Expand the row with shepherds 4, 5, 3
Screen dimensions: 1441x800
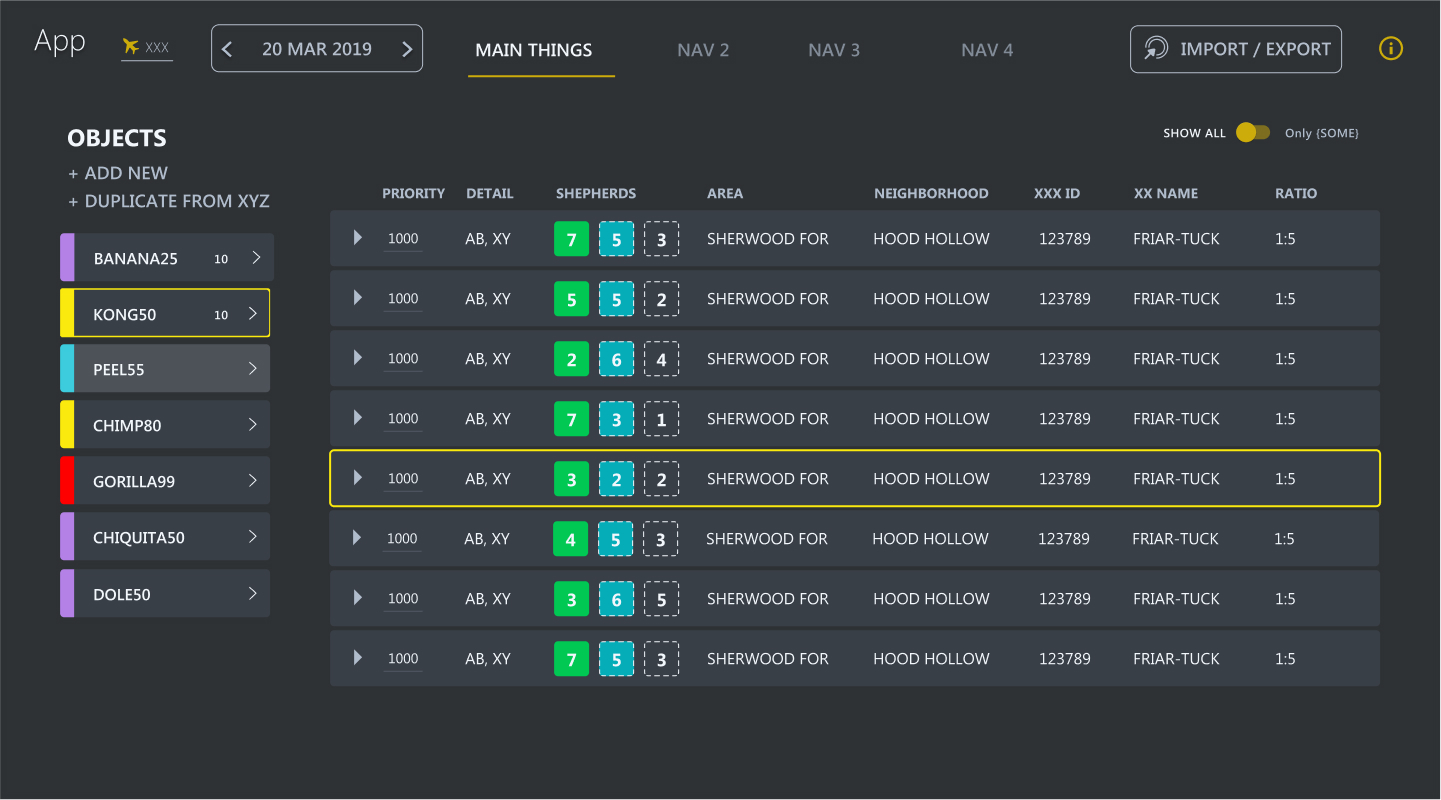[357, 538]
